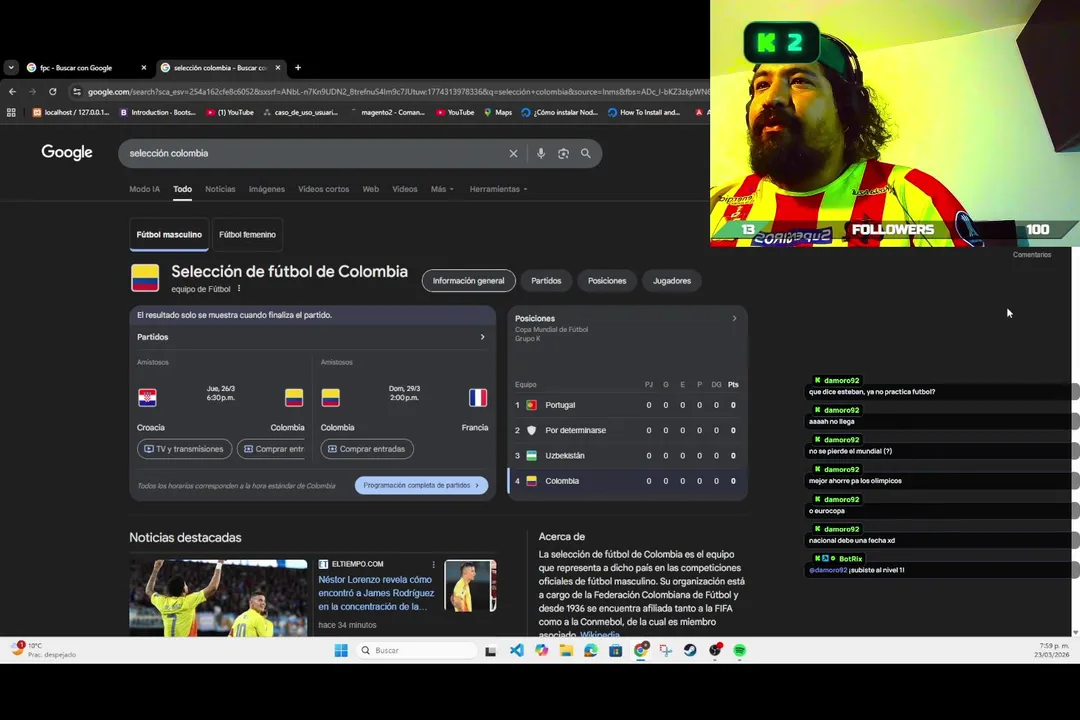Click the 'Posiciones' chip button
The image size is (1080, 720).
[x=607, y=280]
